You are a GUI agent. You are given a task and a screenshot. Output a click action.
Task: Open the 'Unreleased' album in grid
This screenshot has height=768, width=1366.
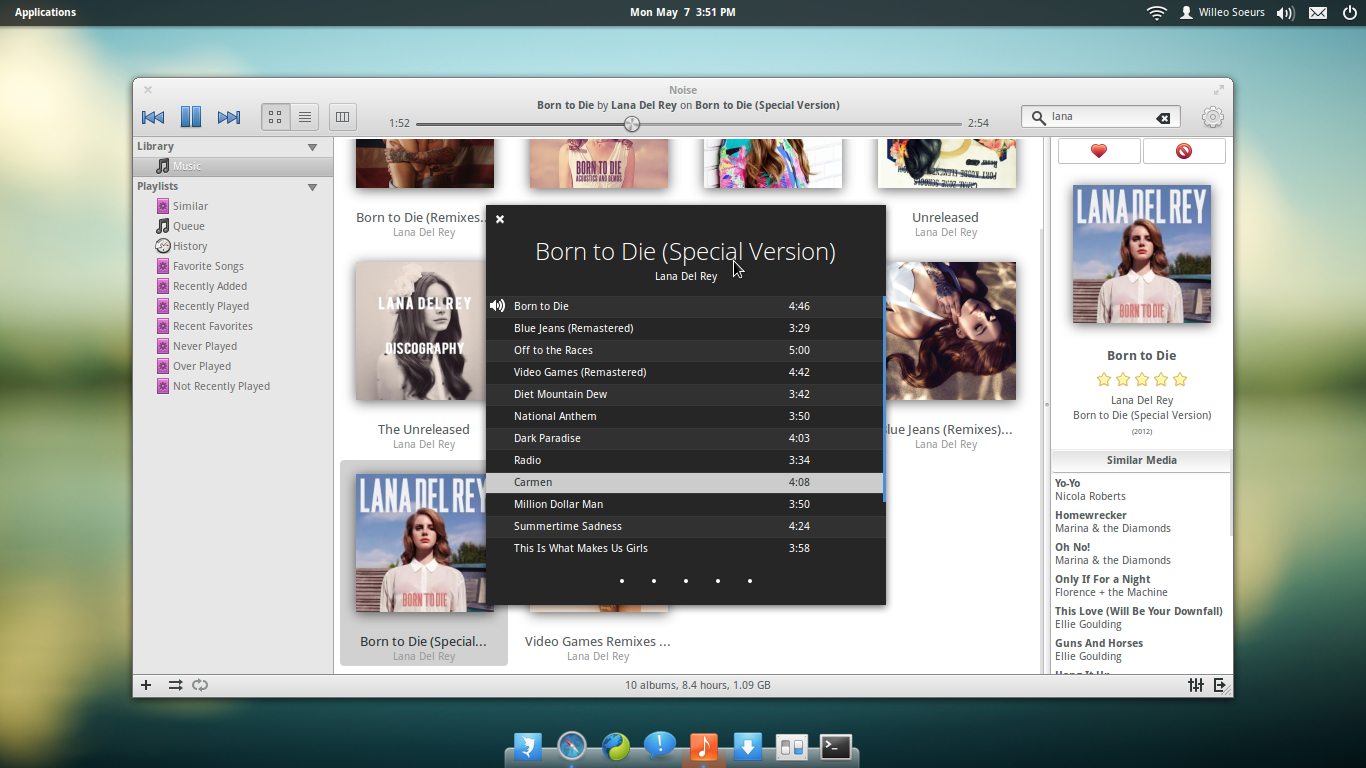pos(946,163)
